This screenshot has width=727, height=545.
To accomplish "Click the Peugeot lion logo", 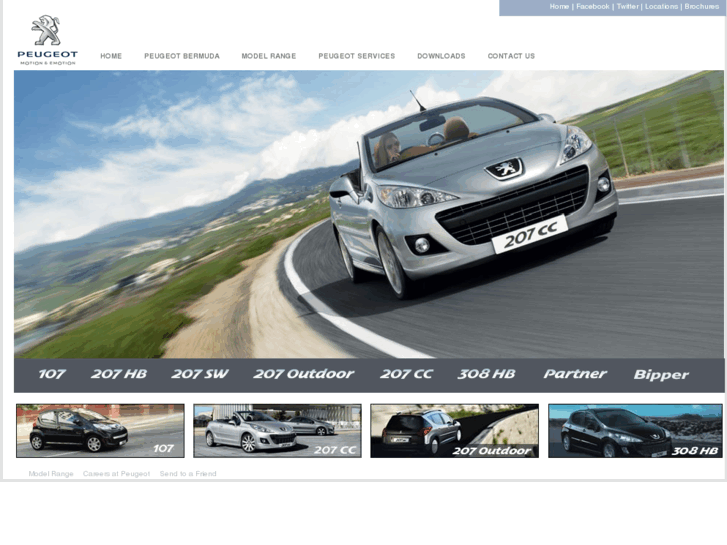I will point(47,40).
